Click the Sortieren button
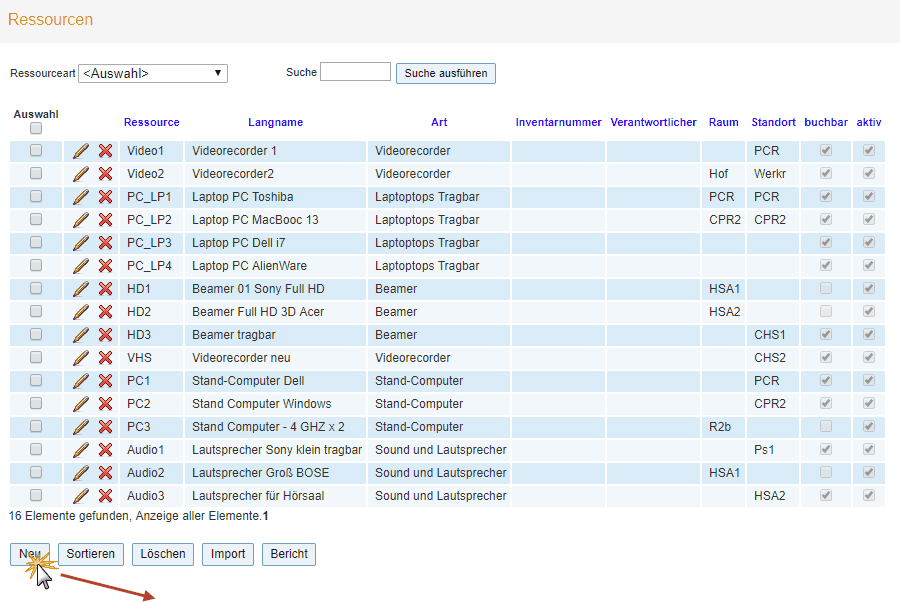The height and width of the screenshot is (602, 900). [x=91, y=554]
